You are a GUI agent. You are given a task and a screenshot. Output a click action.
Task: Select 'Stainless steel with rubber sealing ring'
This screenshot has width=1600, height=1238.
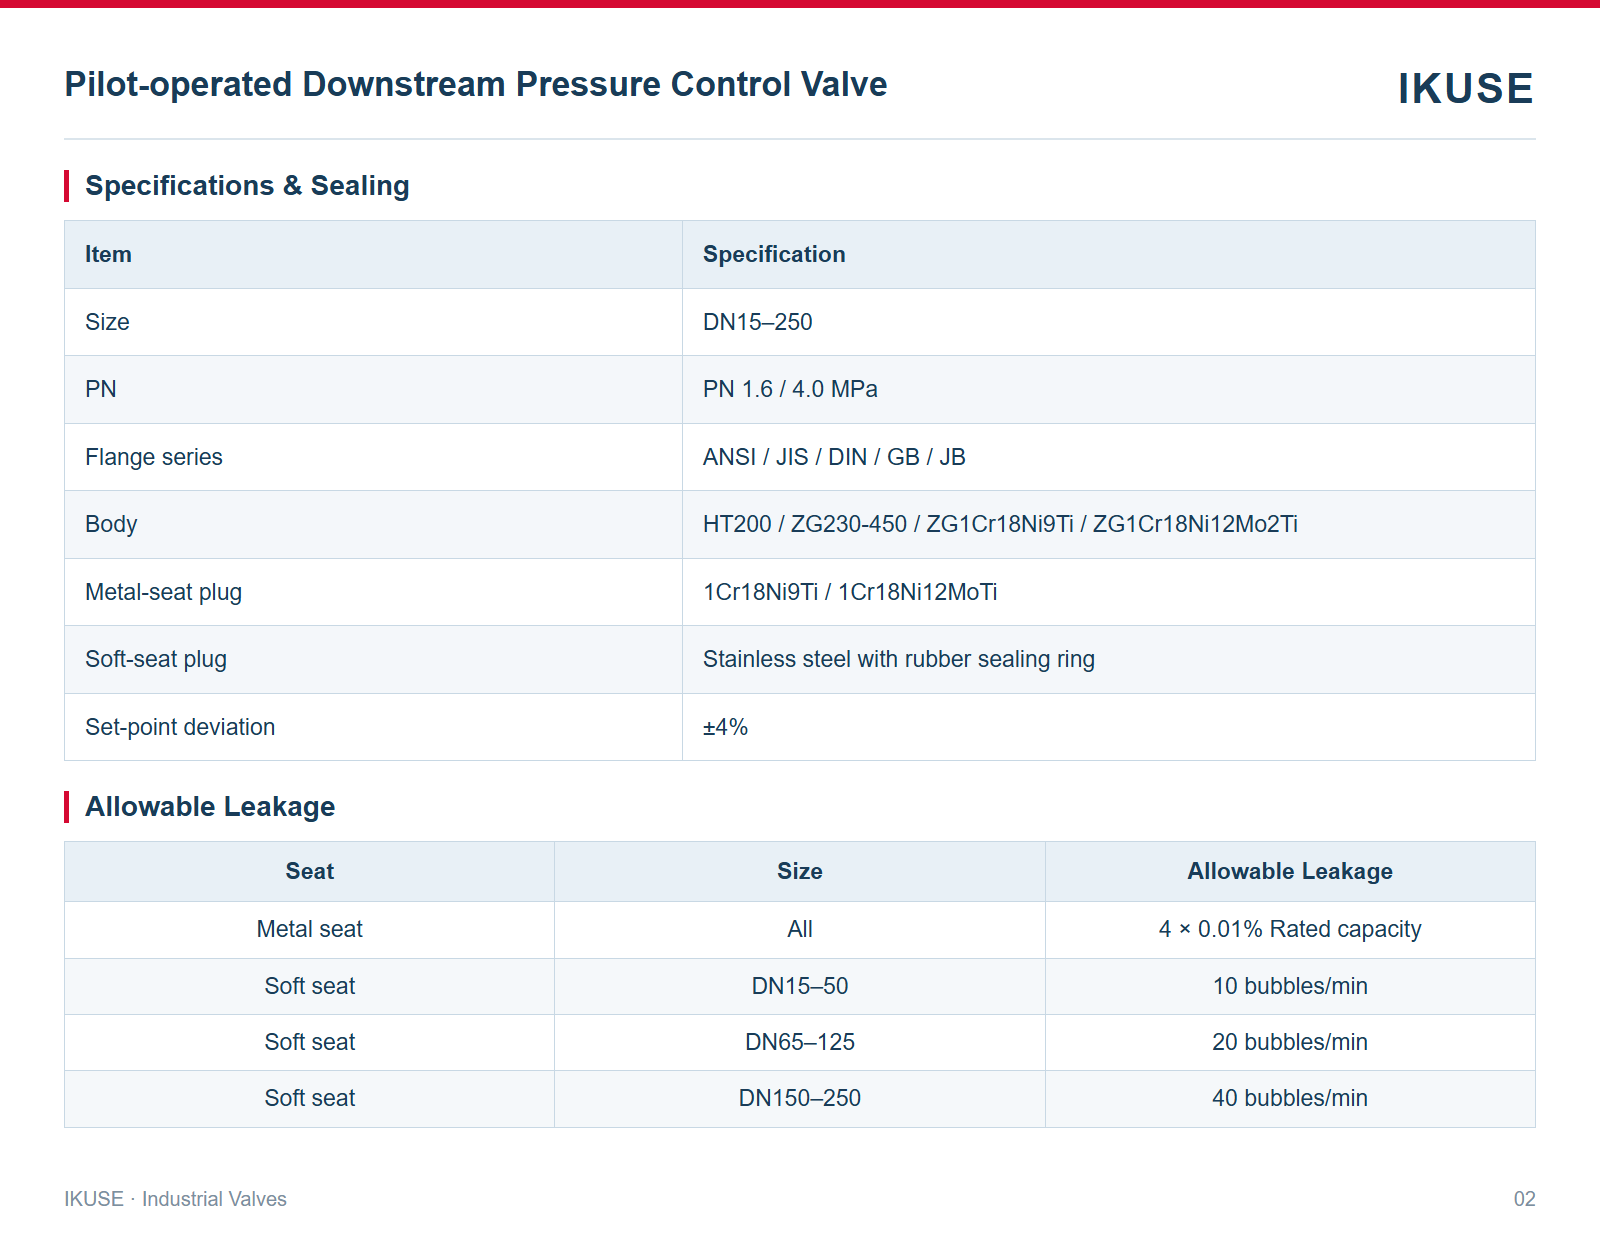[899, 659]
